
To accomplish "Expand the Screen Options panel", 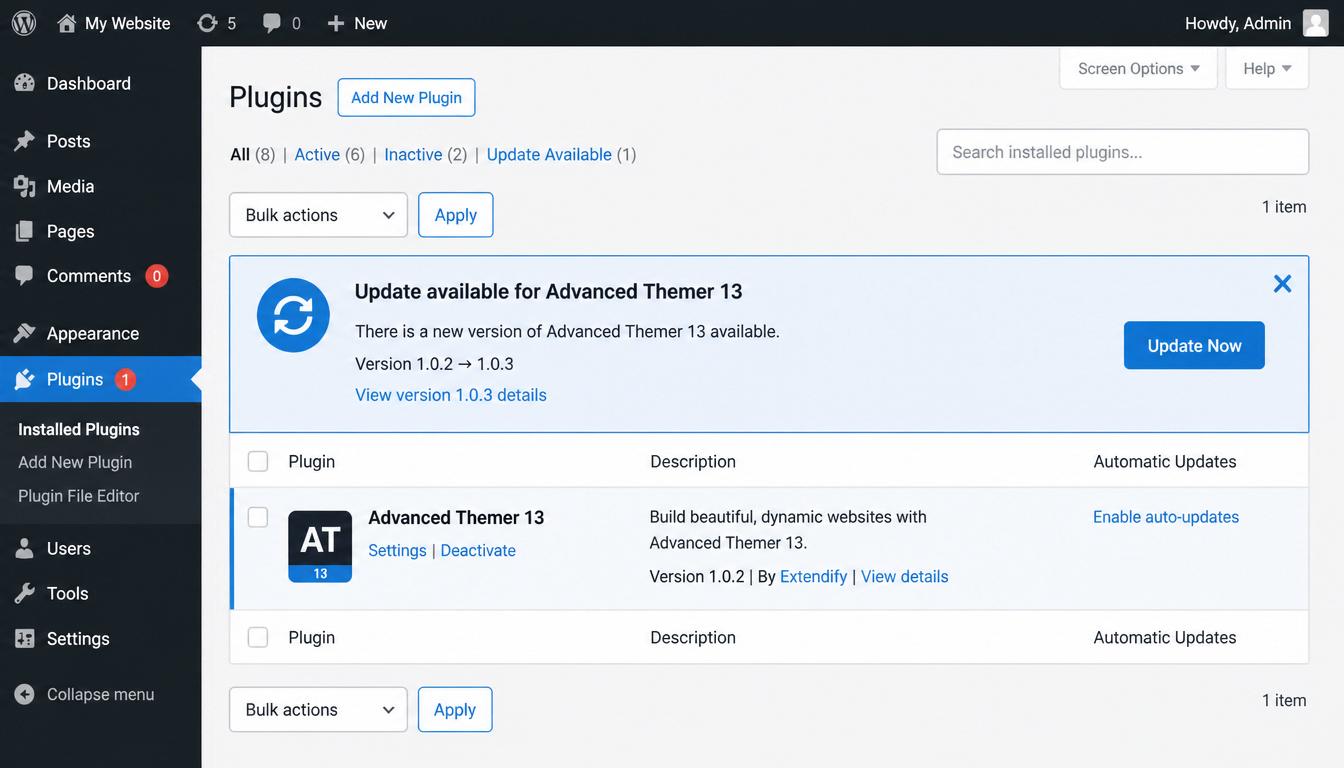I will click(x=1138, y=68).
